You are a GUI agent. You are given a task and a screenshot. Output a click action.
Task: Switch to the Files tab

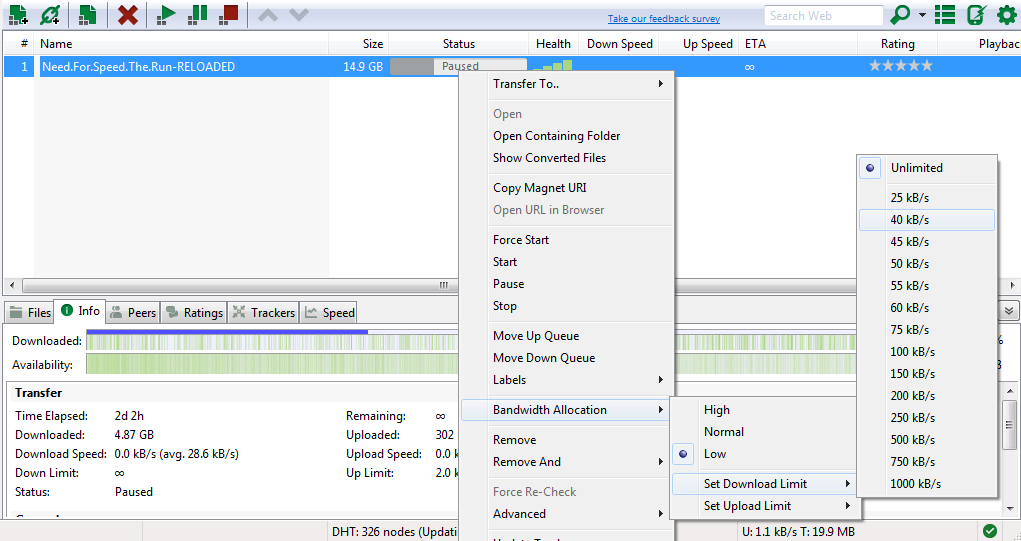point(30,312)
